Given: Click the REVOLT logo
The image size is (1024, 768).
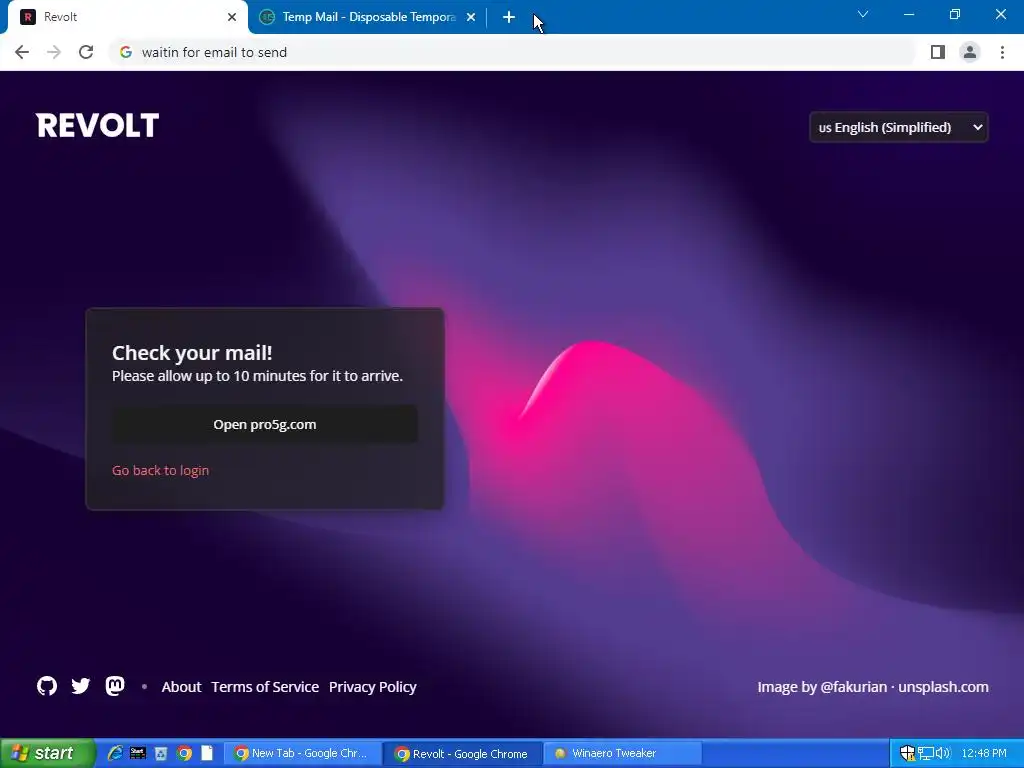Looking at the screenshot, I should coord(97,125).
